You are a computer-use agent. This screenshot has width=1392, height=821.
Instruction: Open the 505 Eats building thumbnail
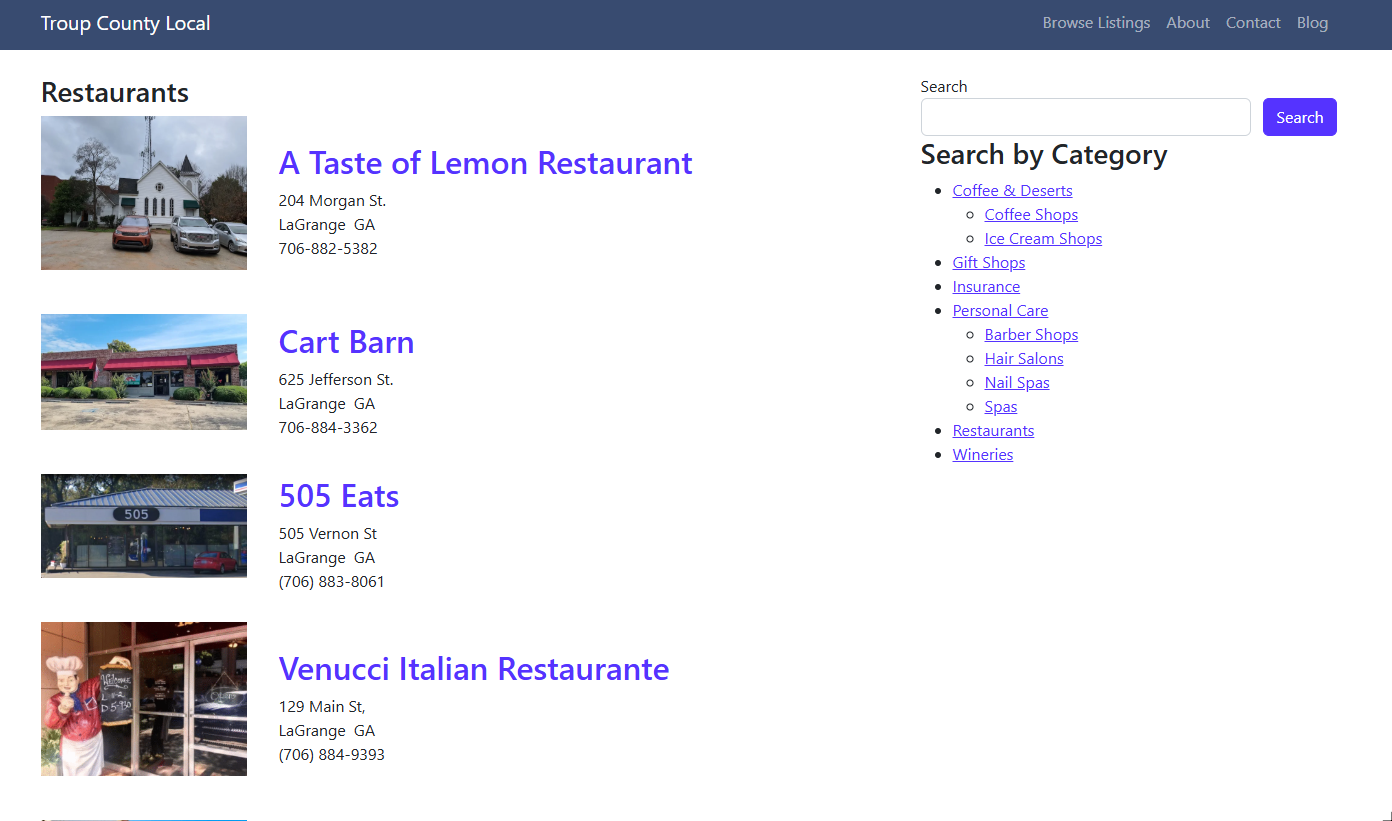point(144,526)
